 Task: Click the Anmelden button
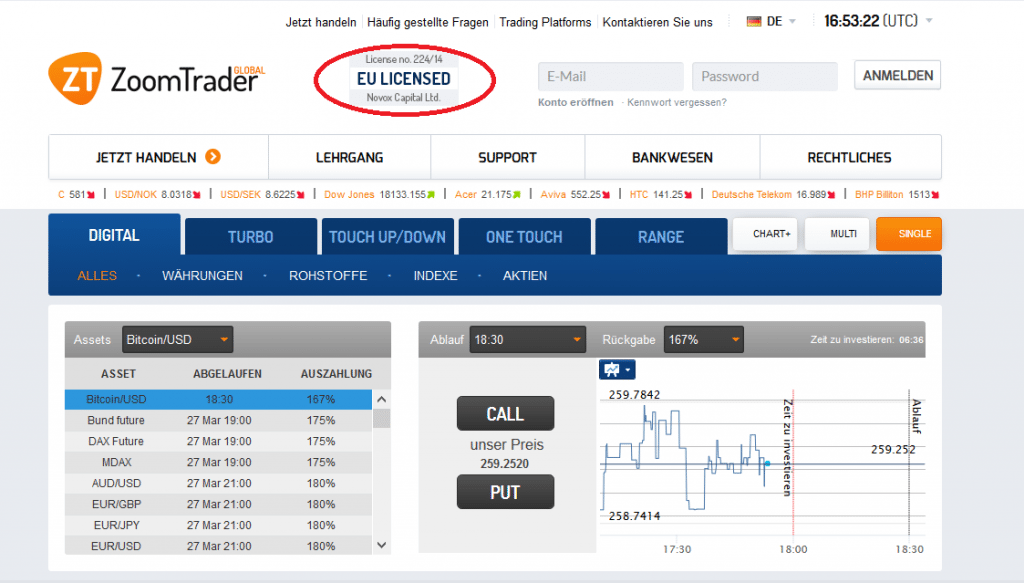coord(898,75)
